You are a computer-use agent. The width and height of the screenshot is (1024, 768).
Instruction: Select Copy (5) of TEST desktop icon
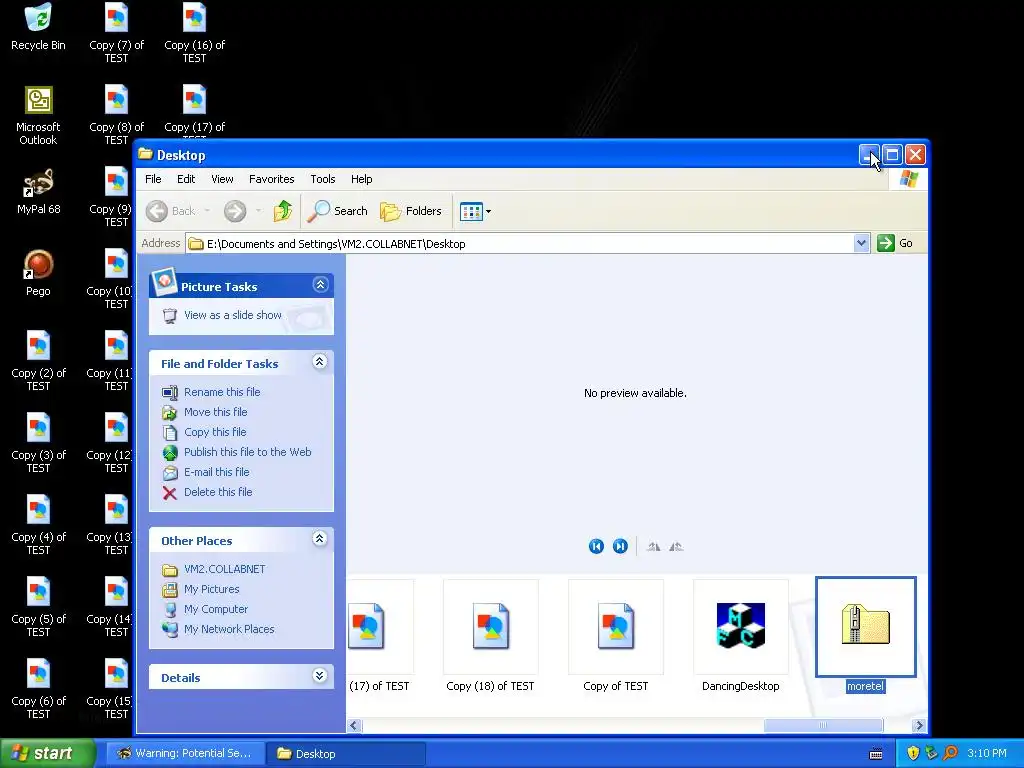coord(39,607)
